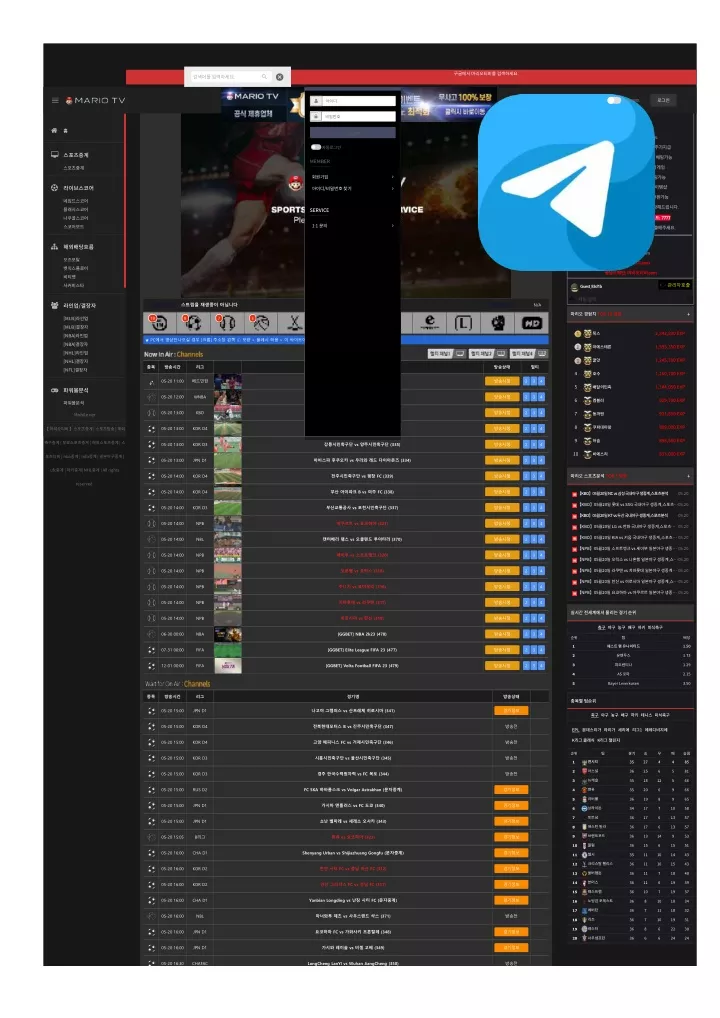Select the baseball filter icon in sports bar
Viewport: 720px width, 1018px height.
(260, 322)
